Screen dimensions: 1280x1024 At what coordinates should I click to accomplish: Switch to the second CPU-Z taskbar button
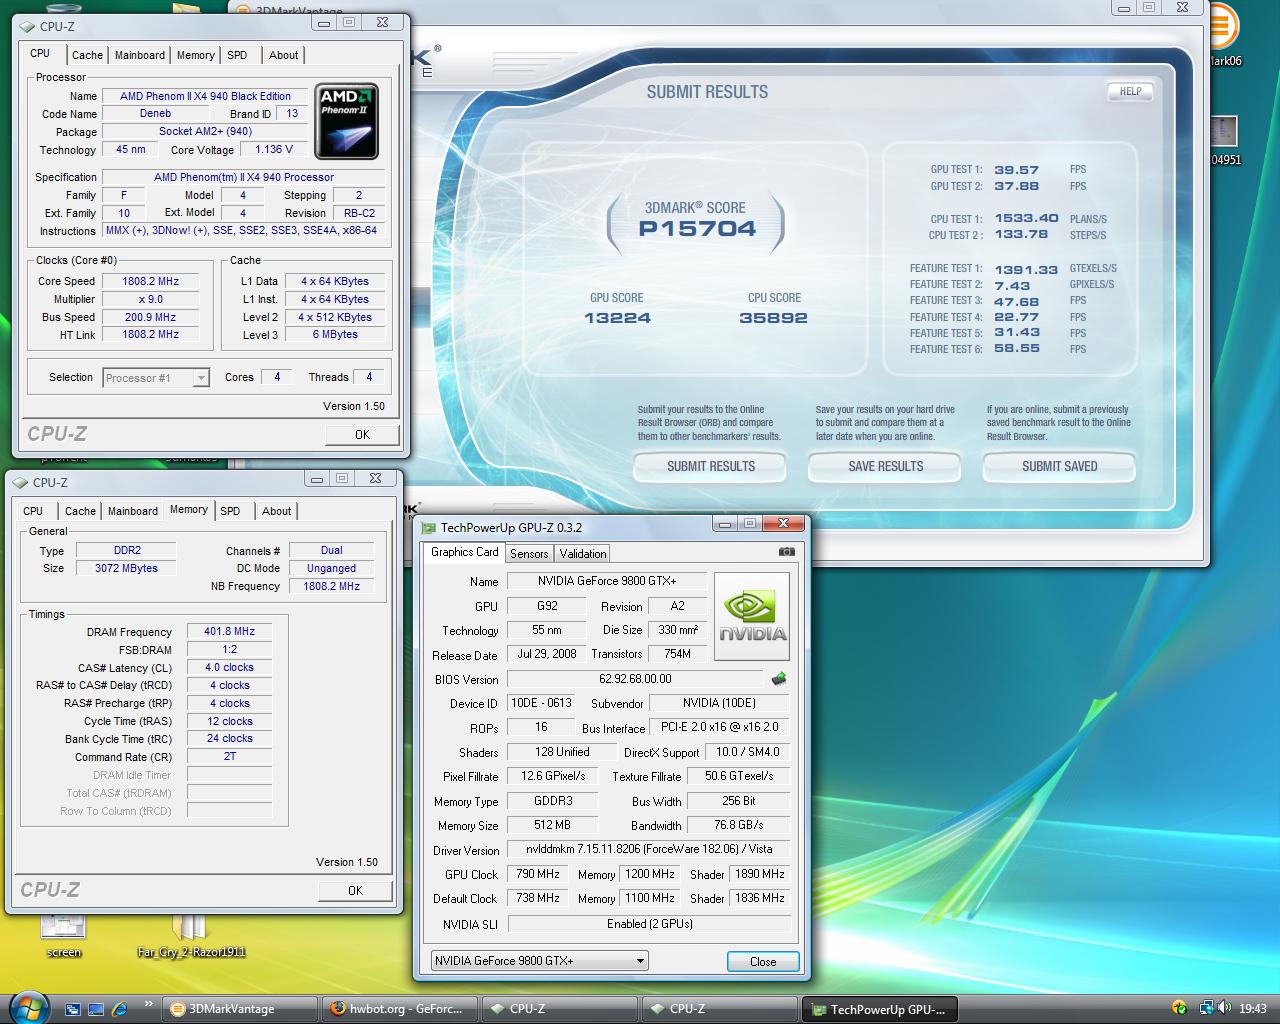tap(720, 1009)
